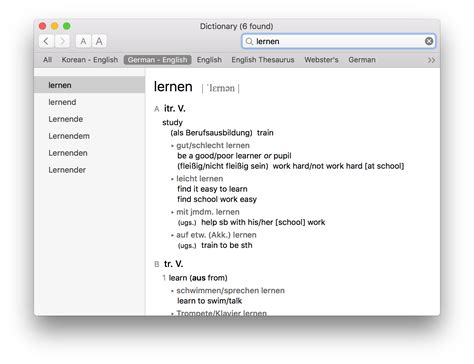
Task: Click the translation word study
Action: pyautogui.click(x=172, y=122)
